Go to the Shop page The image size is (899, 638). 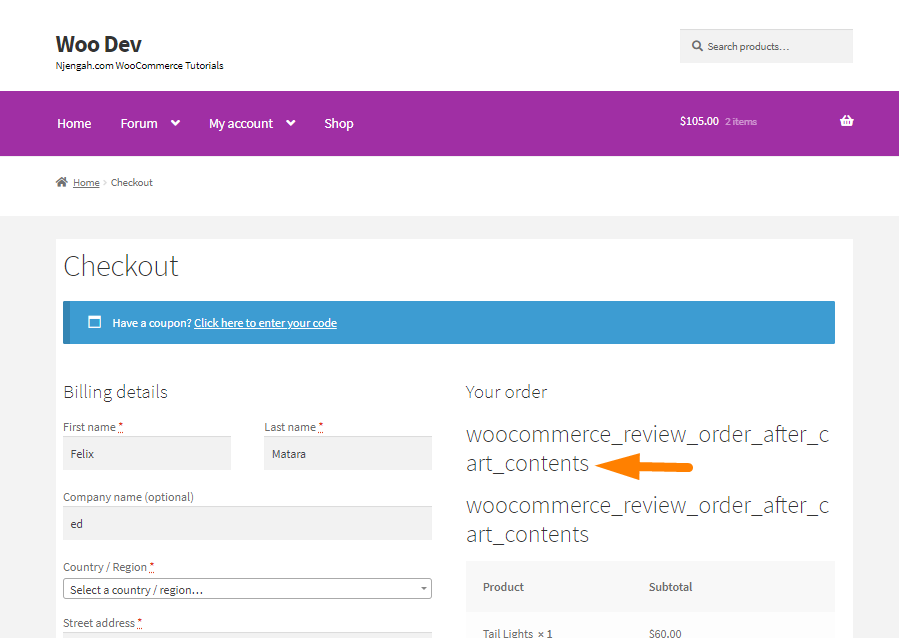(x=339, y=124)
